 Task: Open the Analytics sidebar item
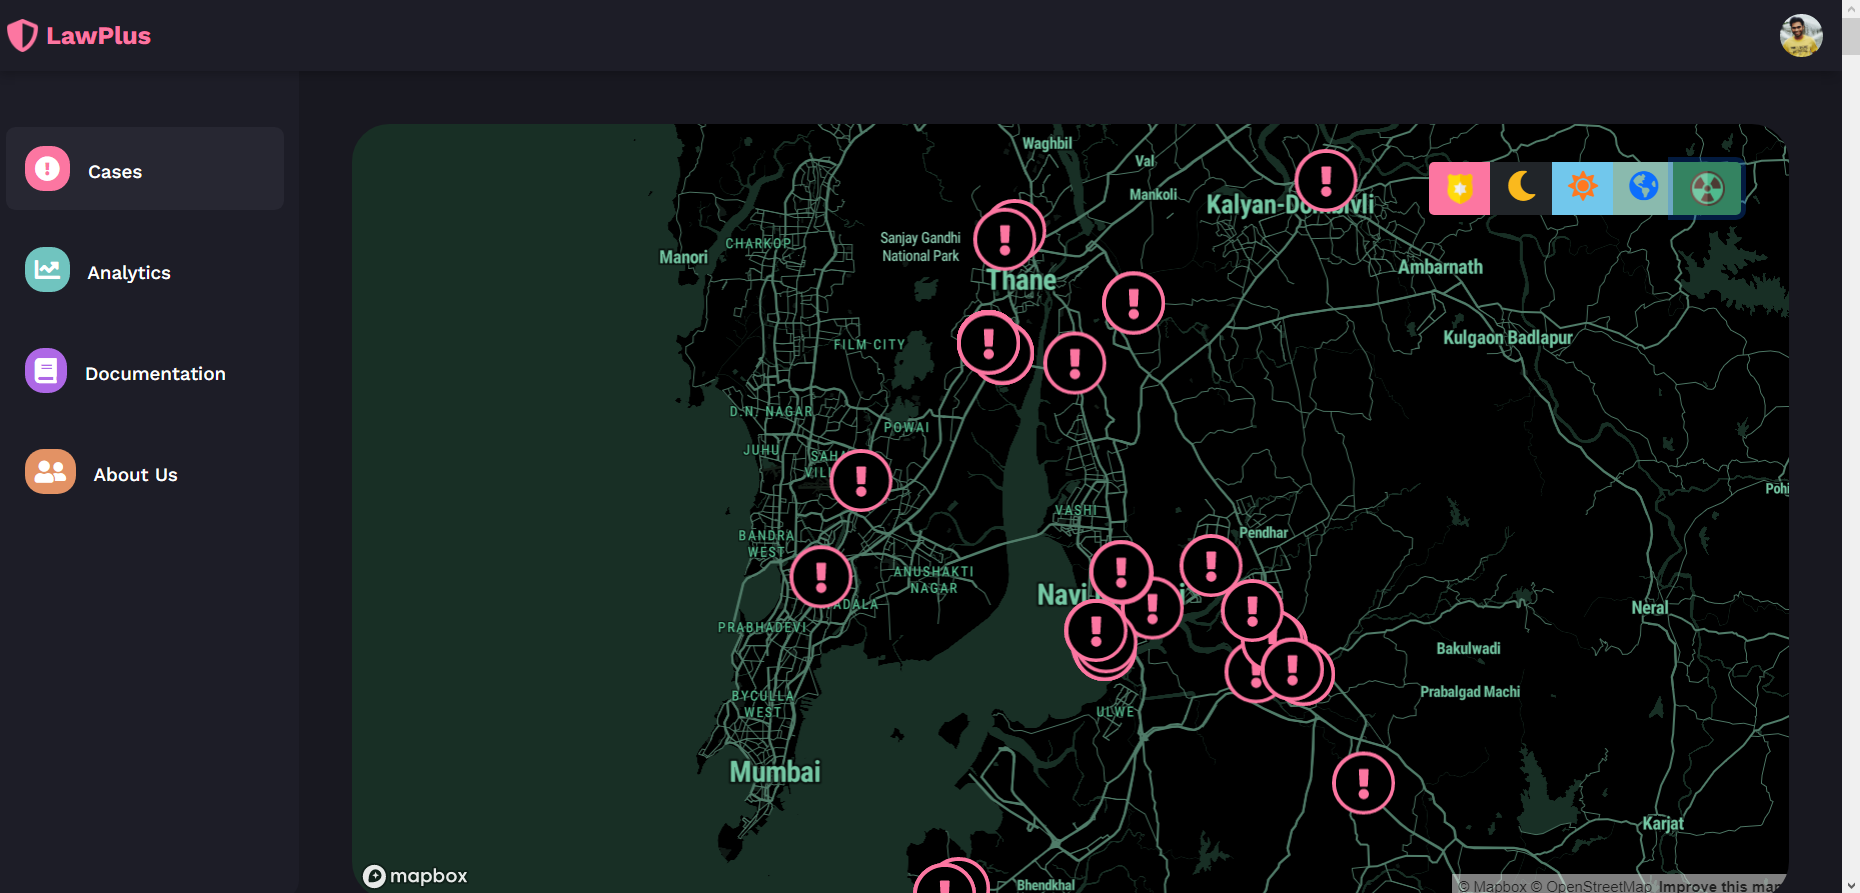pos(145,270)
